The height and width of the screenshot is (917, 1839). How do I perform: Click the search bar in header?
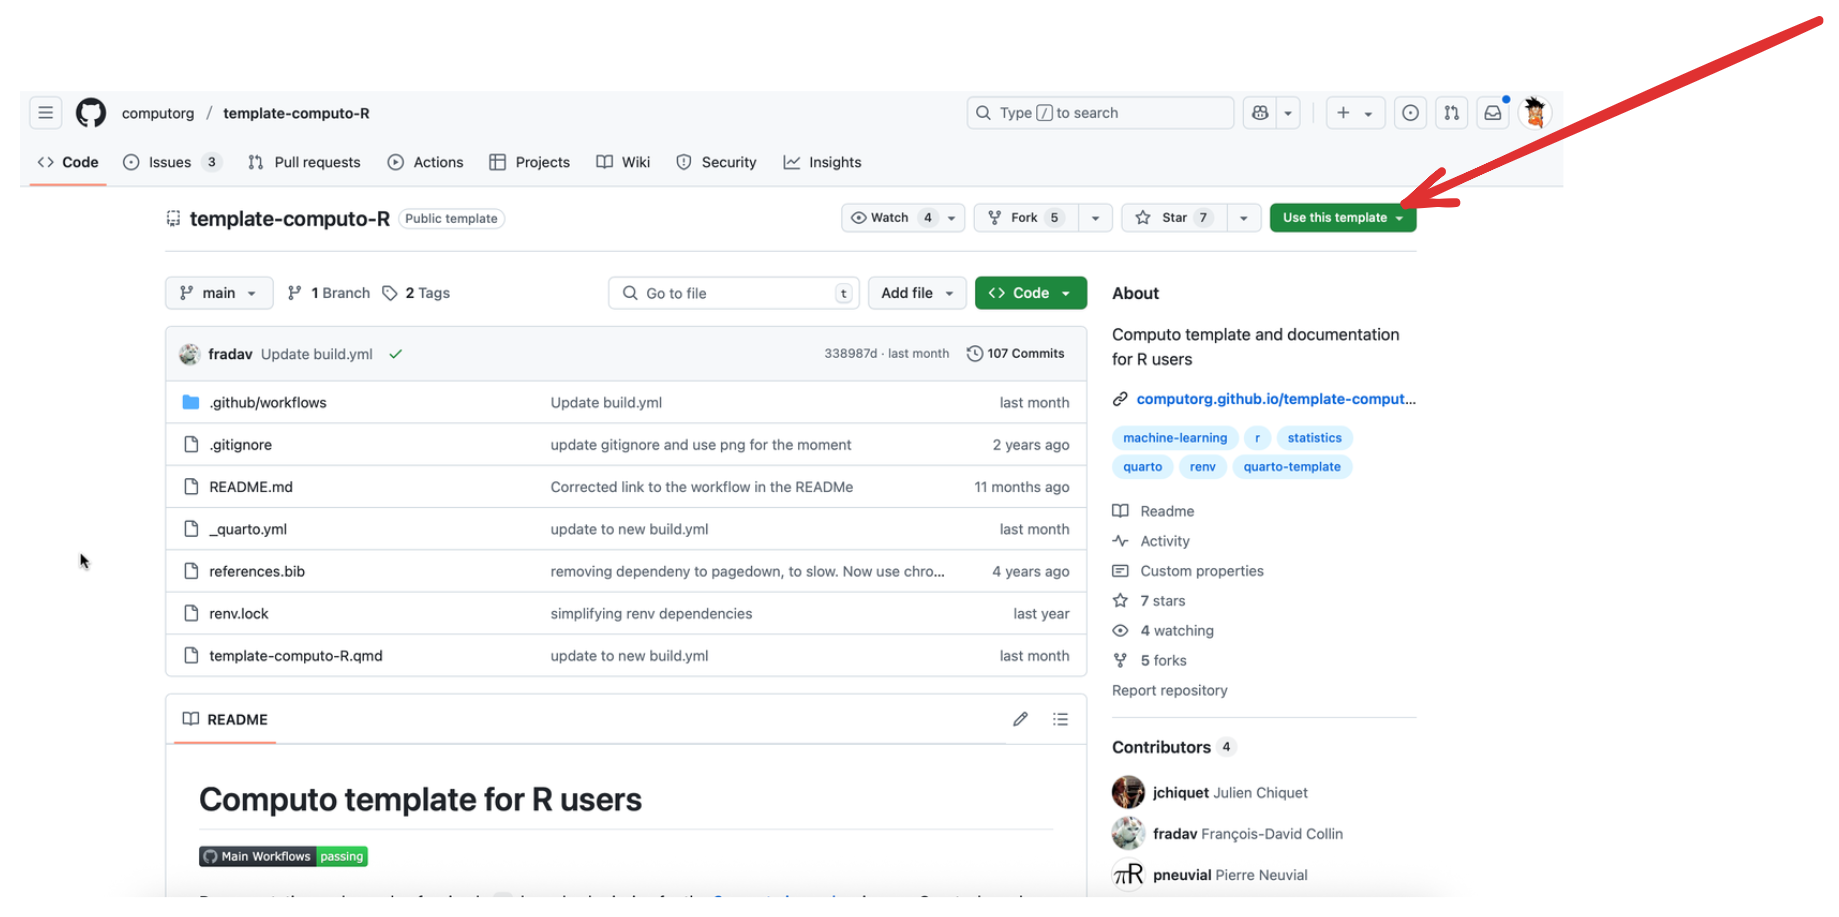tap(1100, 113)
